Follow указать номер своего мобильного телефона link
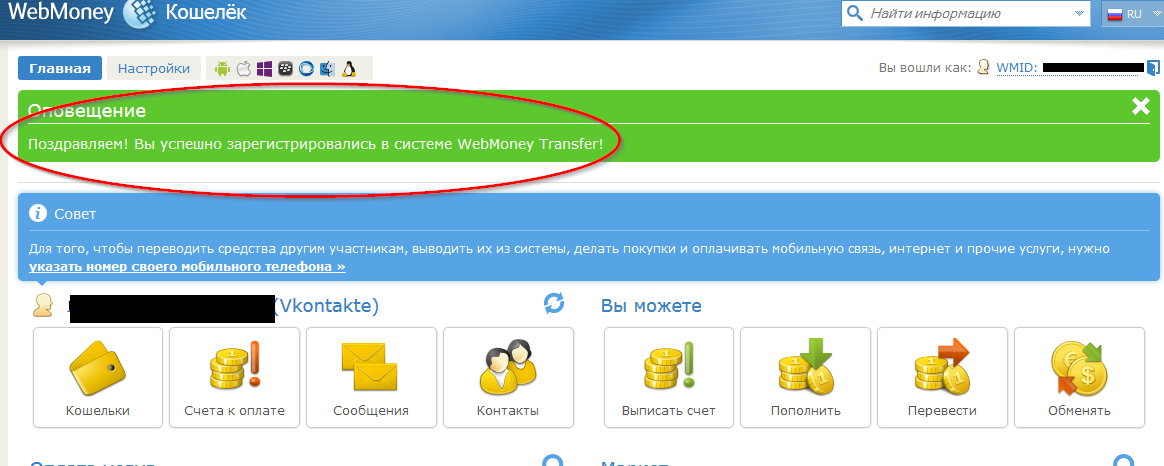Viewport: 1164px width, 466px height. [x=187, y=266]
